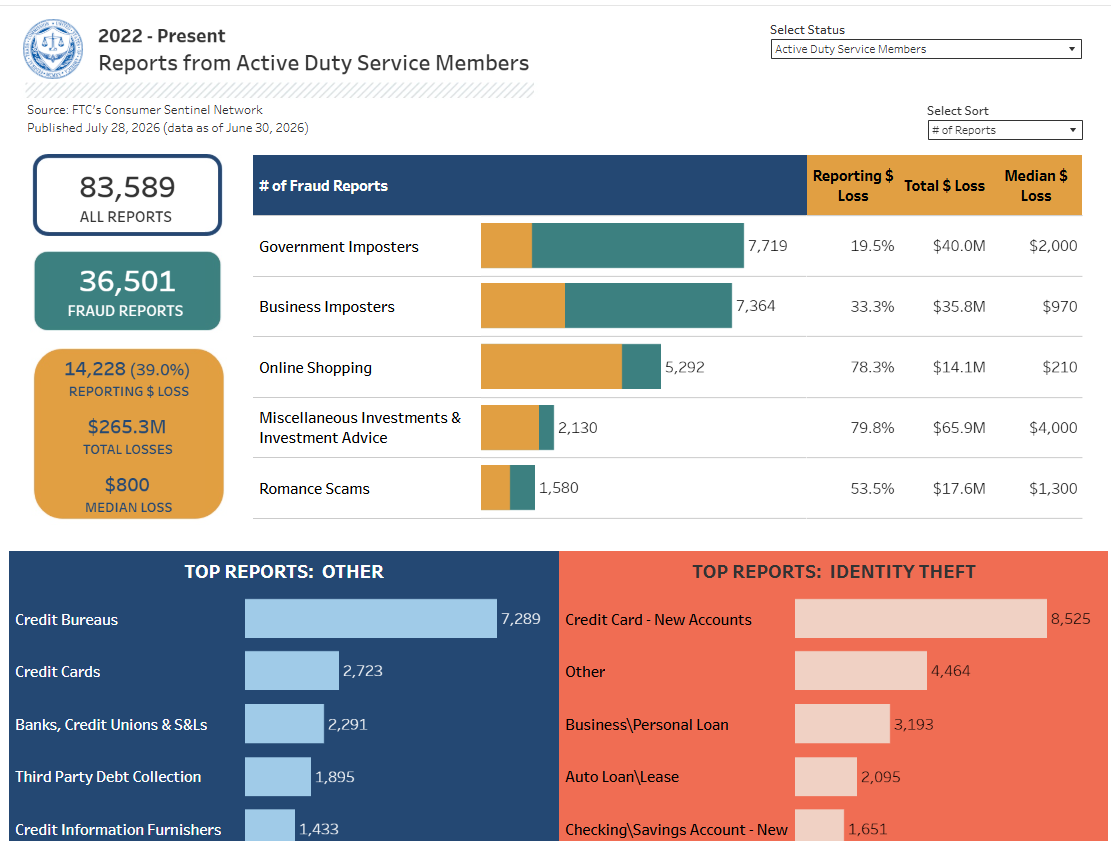This screenshot has width=1111, height=841.
Task: Click the Source: FTC's Consumer Sentinel Network text
Action: click(145, 110)
